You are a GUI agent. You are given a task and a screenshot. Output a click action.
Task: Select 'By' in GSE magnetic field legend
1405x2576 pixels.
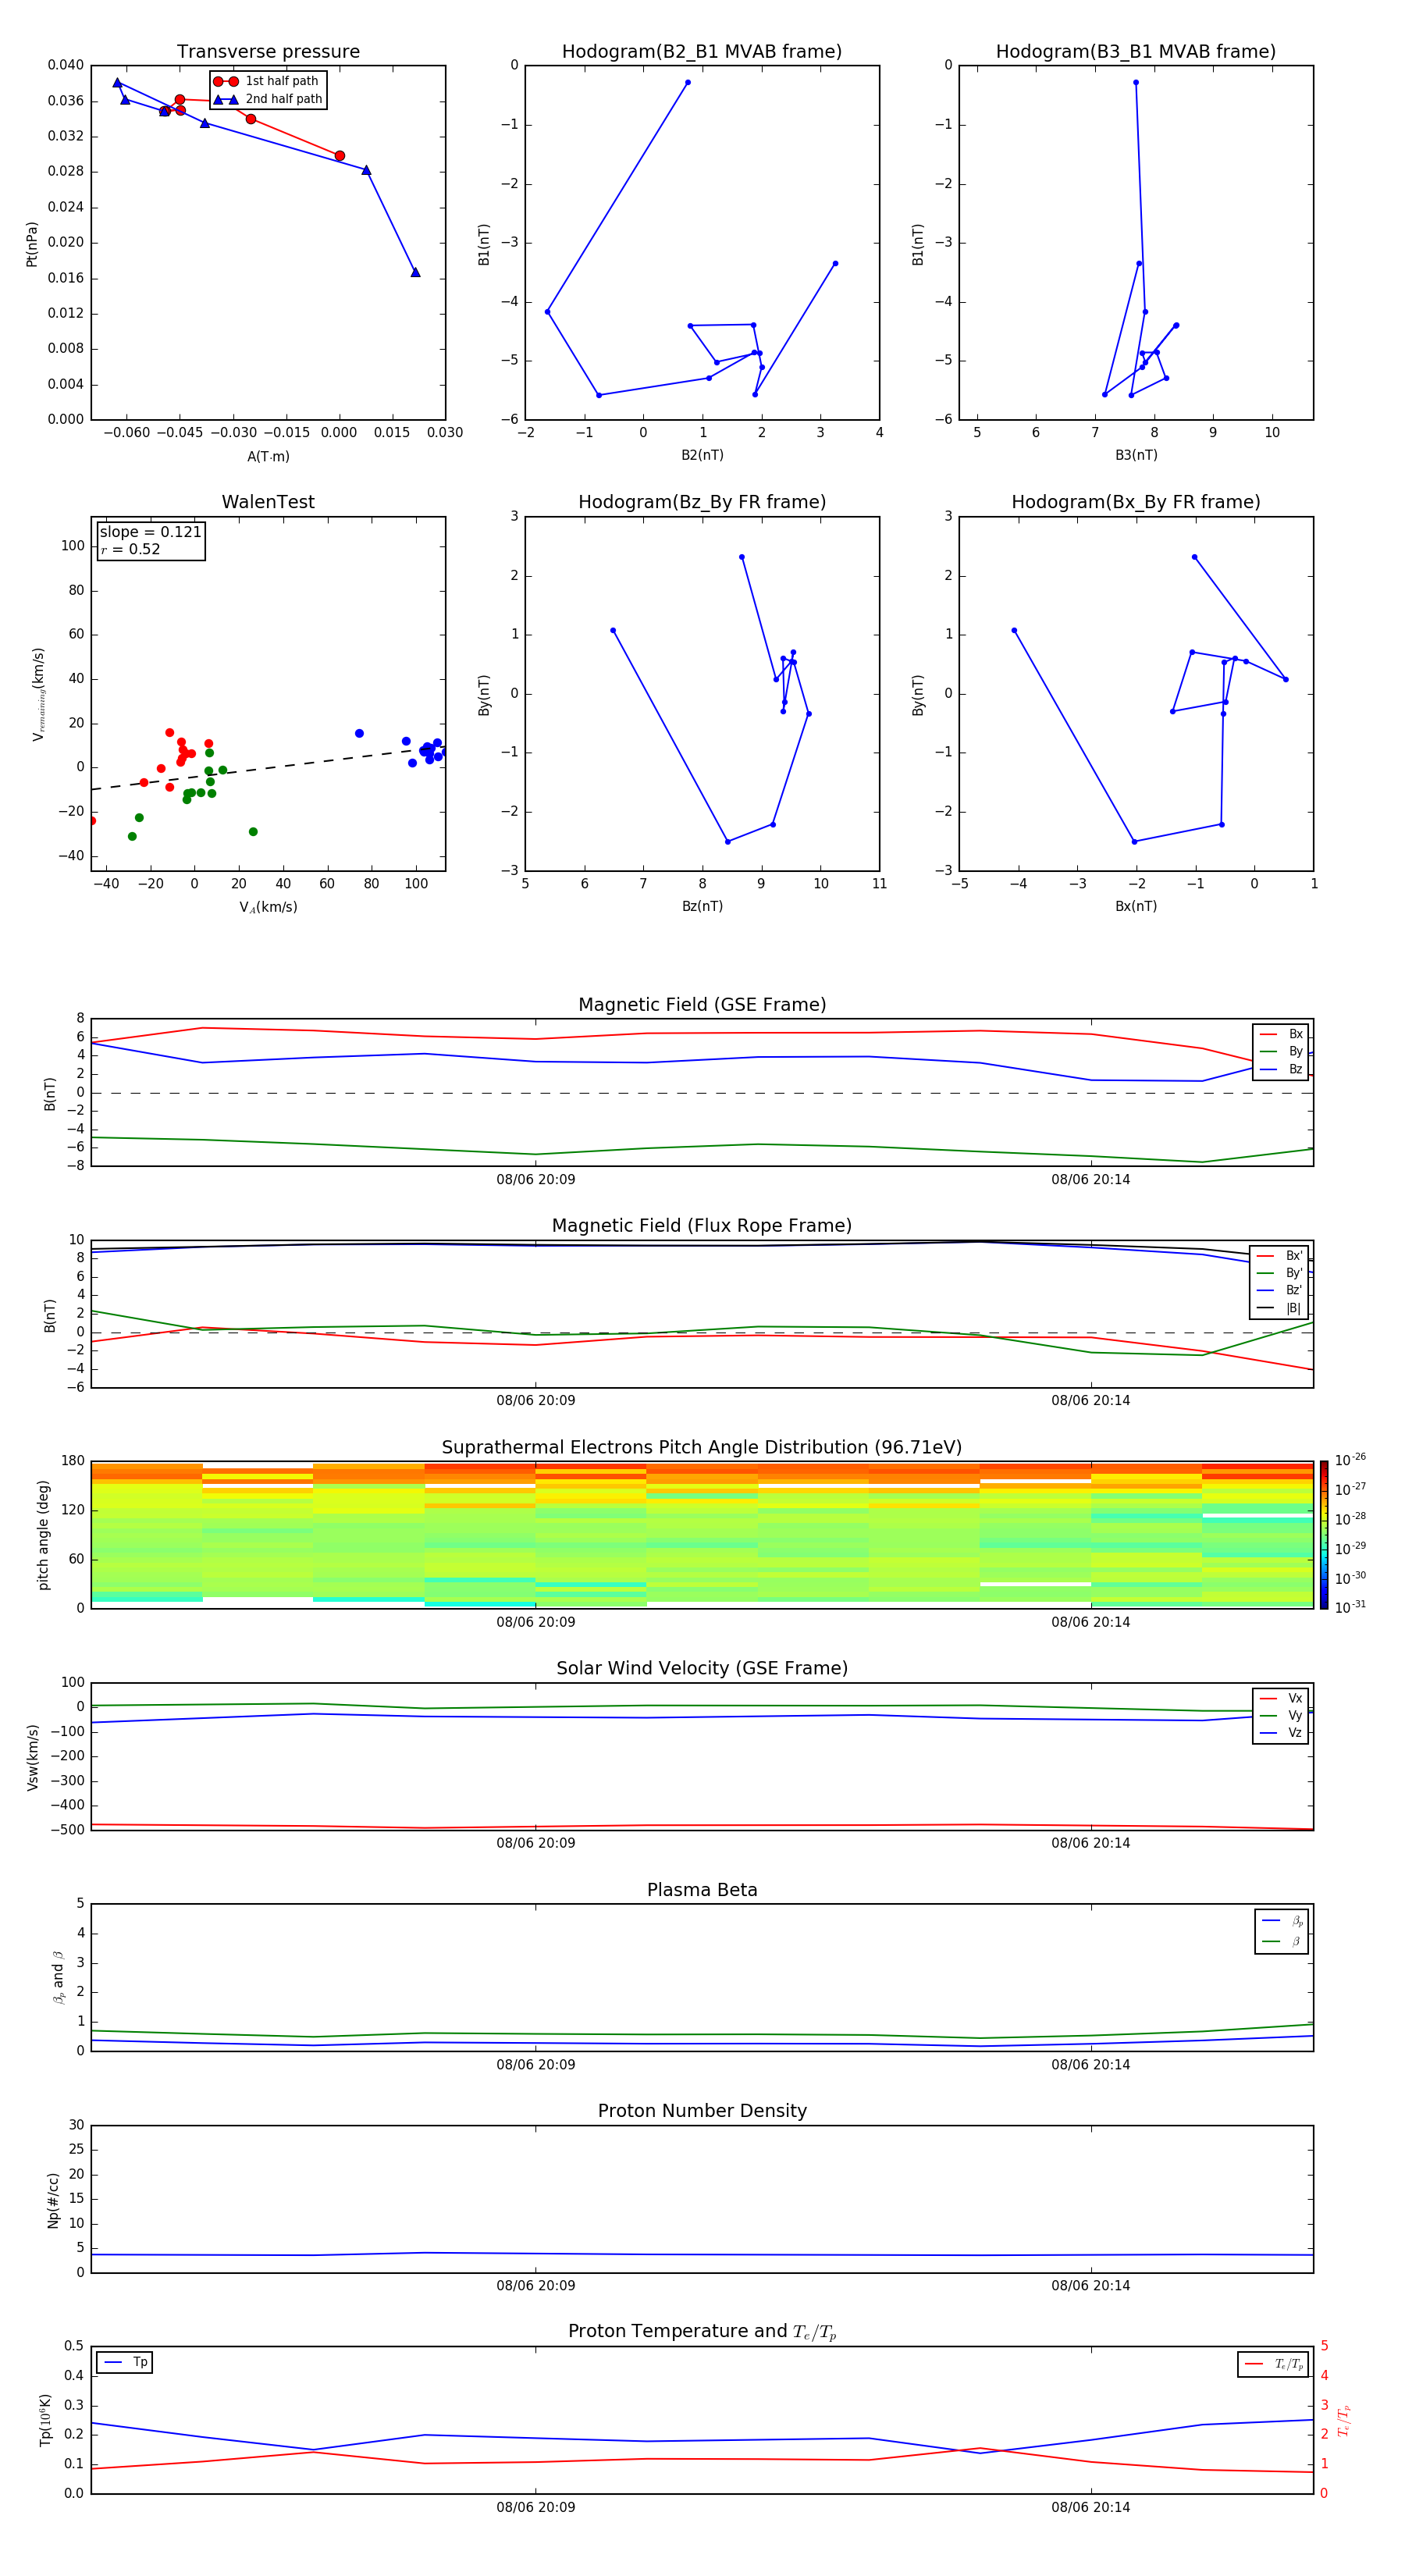coord(1281,1051)
